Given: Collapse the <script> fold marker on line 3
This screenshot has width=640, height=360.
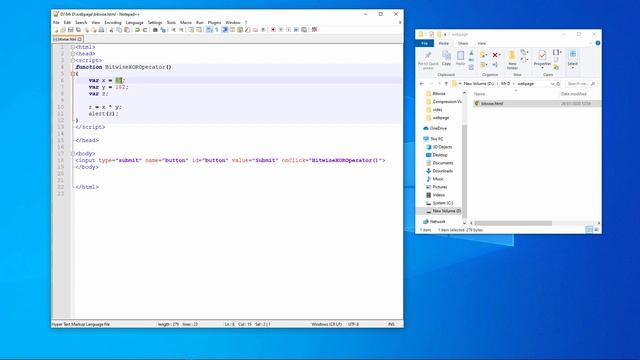Looking at the screenshot, I should (73, 60).
